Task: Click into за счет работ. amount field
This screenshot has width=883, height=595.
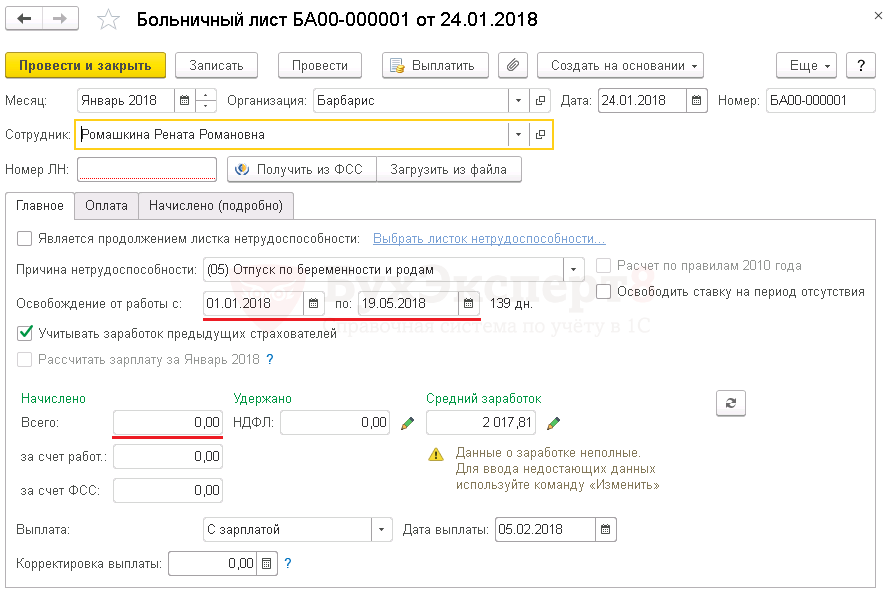Action: pyautogui.click(x=168, y=457)
